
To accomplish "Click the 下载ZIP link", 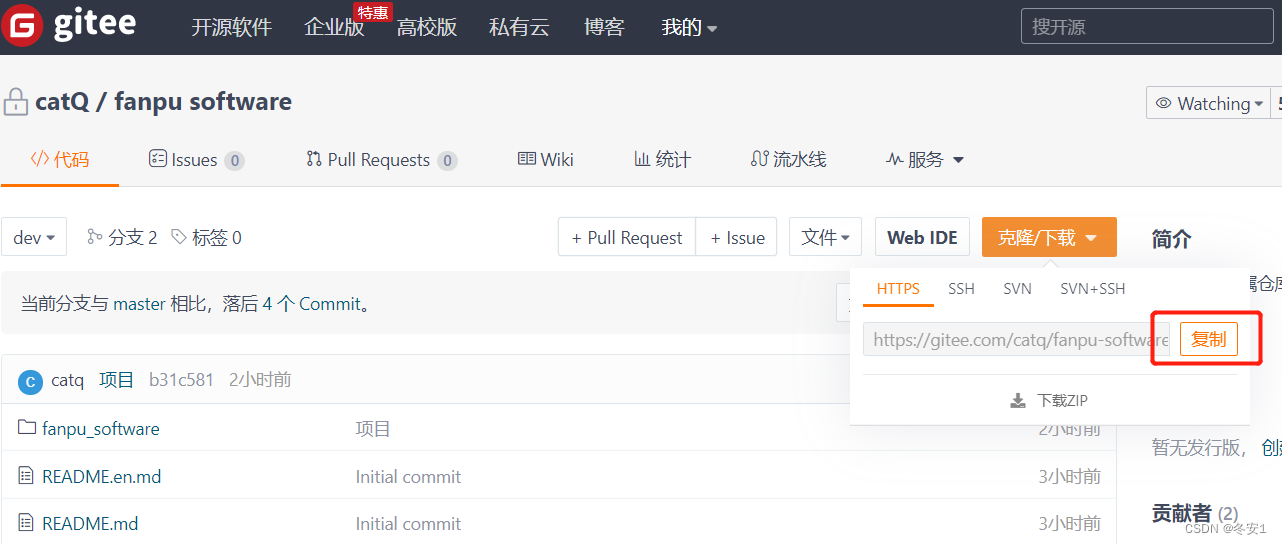I will pos(1049,401).
